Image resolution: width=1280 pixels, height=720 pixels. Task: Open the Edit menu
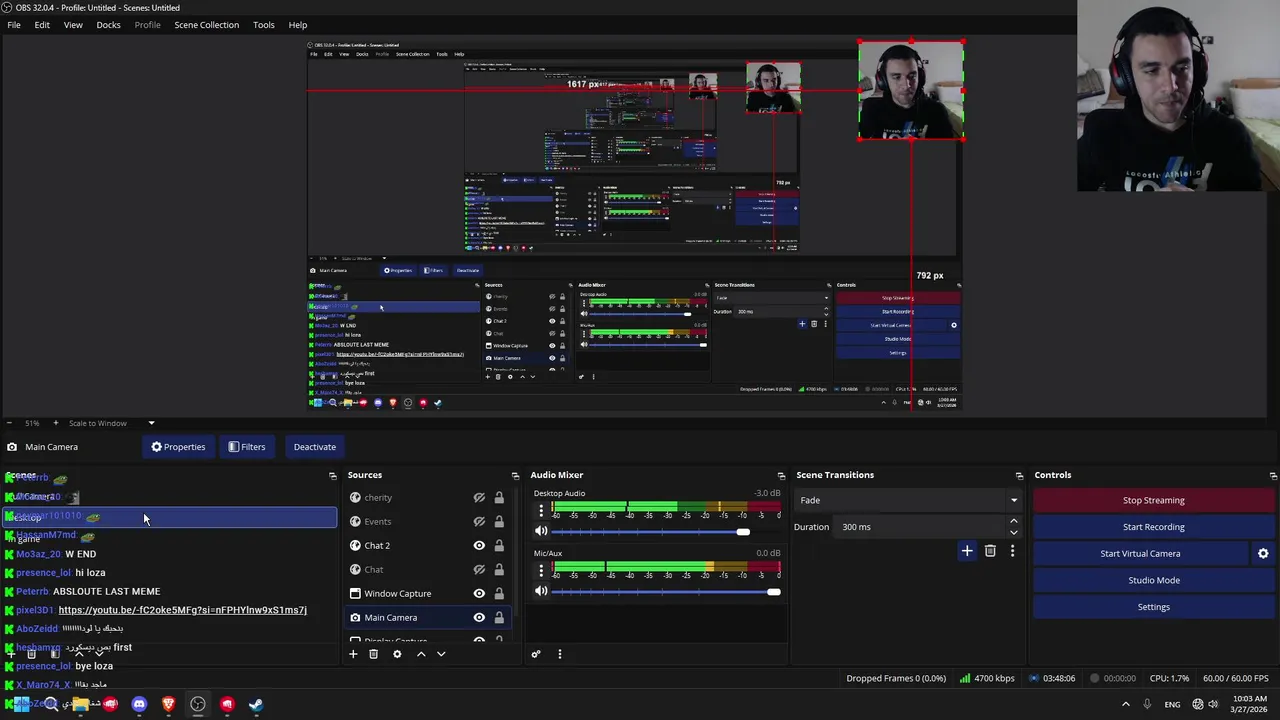click(x=42, y=25)
